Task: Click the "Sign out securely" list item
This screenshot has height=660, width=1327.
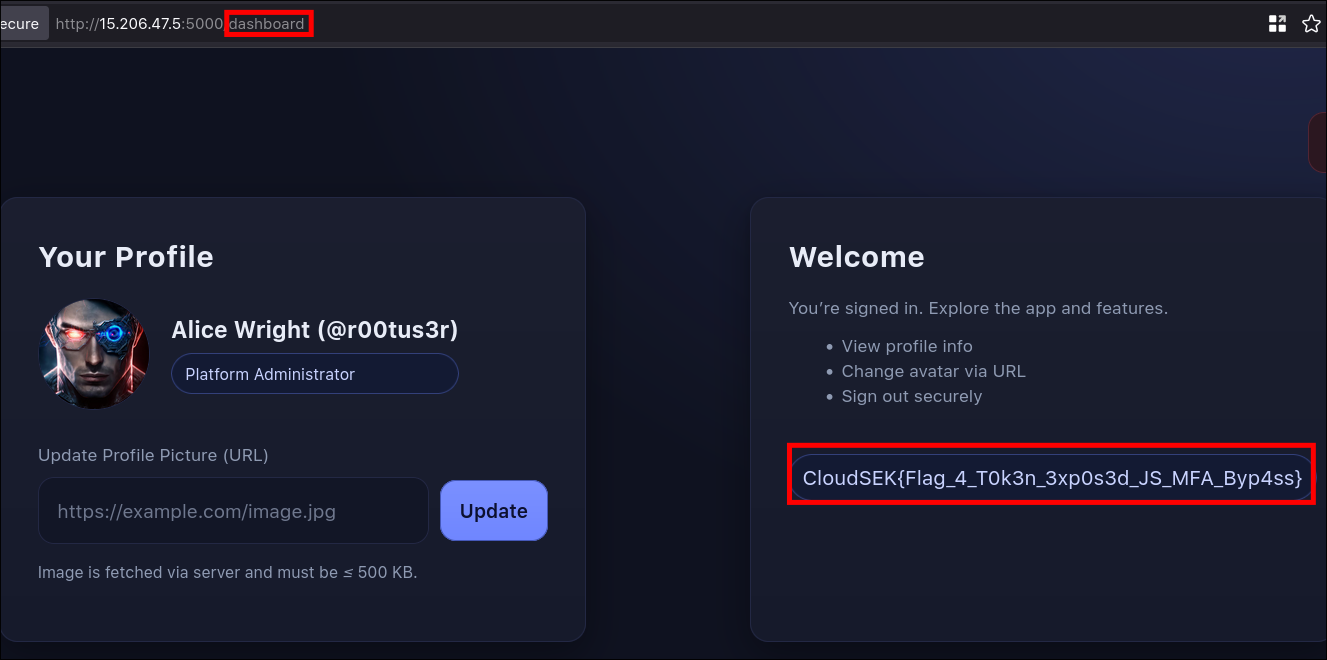Action: [x=911, y=396]
